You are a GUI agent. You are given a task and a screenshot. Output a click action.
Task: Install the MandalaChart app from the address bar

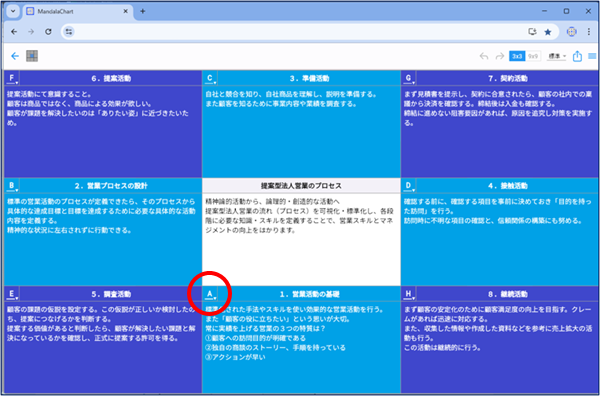coord(532,32)
